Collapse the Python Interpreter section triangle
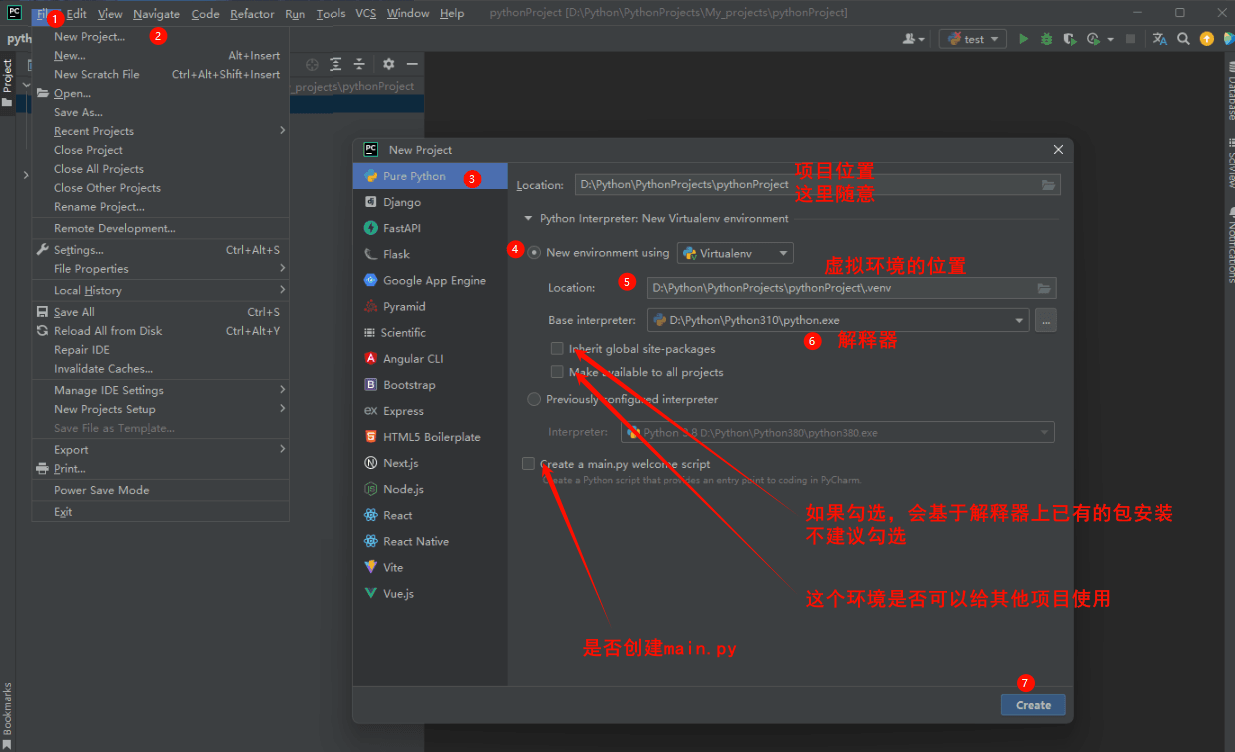Image resolution: width=1235 pixels, height=752 pixels. 529,218
